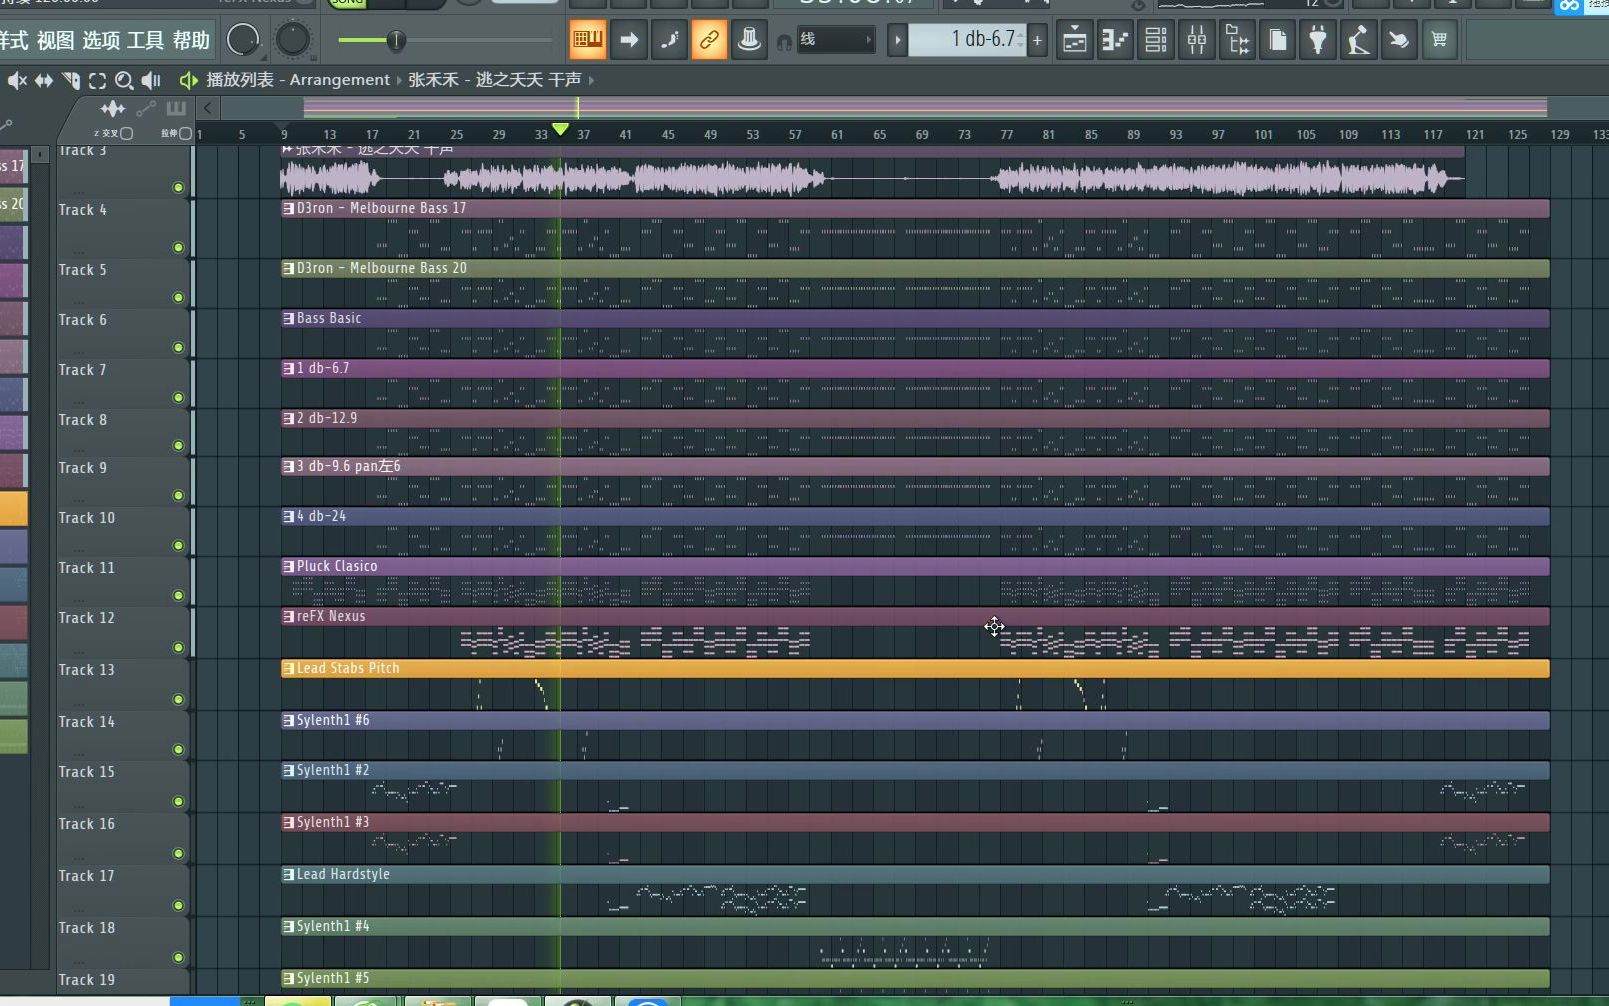Screen dimensions: 1609x1006
Task: Toggle the auto-scroll arrow button
Action: click(x=629, y=40)
